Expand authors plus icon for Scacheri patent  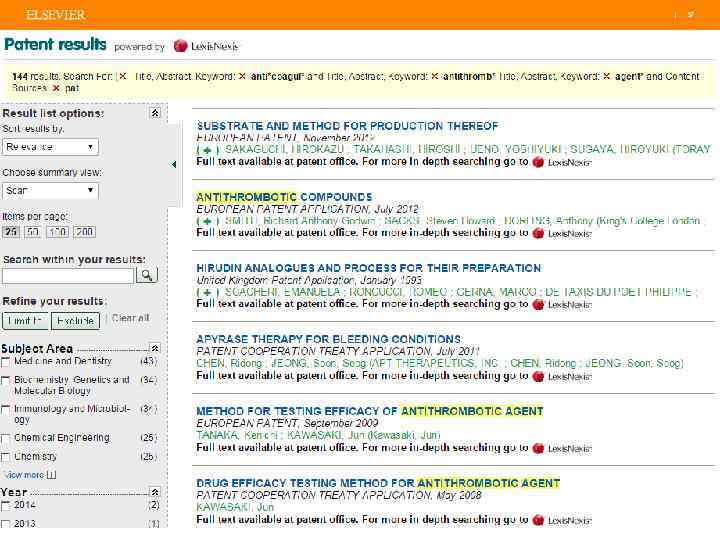pos(208,292)
